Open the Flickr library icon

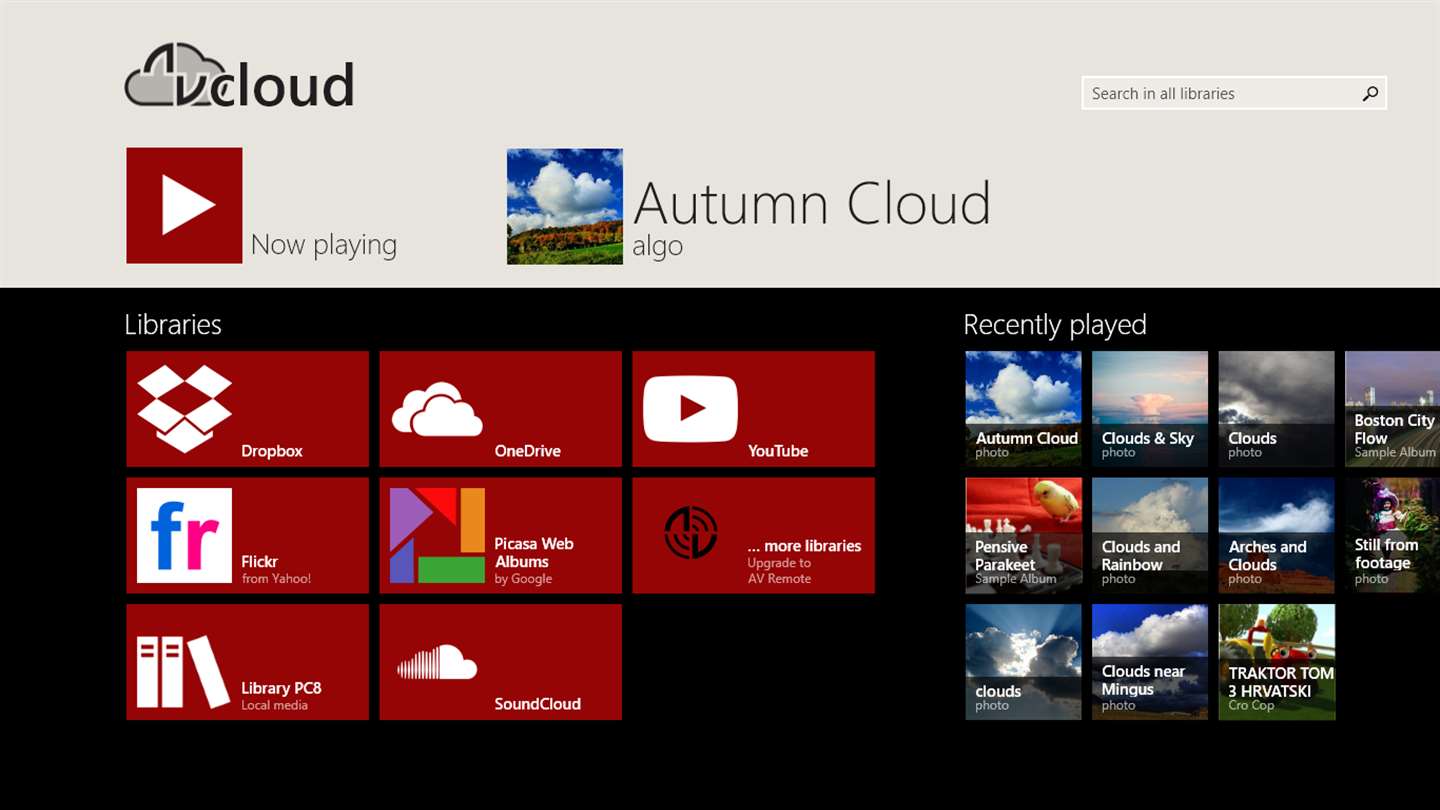click(184, 535)
